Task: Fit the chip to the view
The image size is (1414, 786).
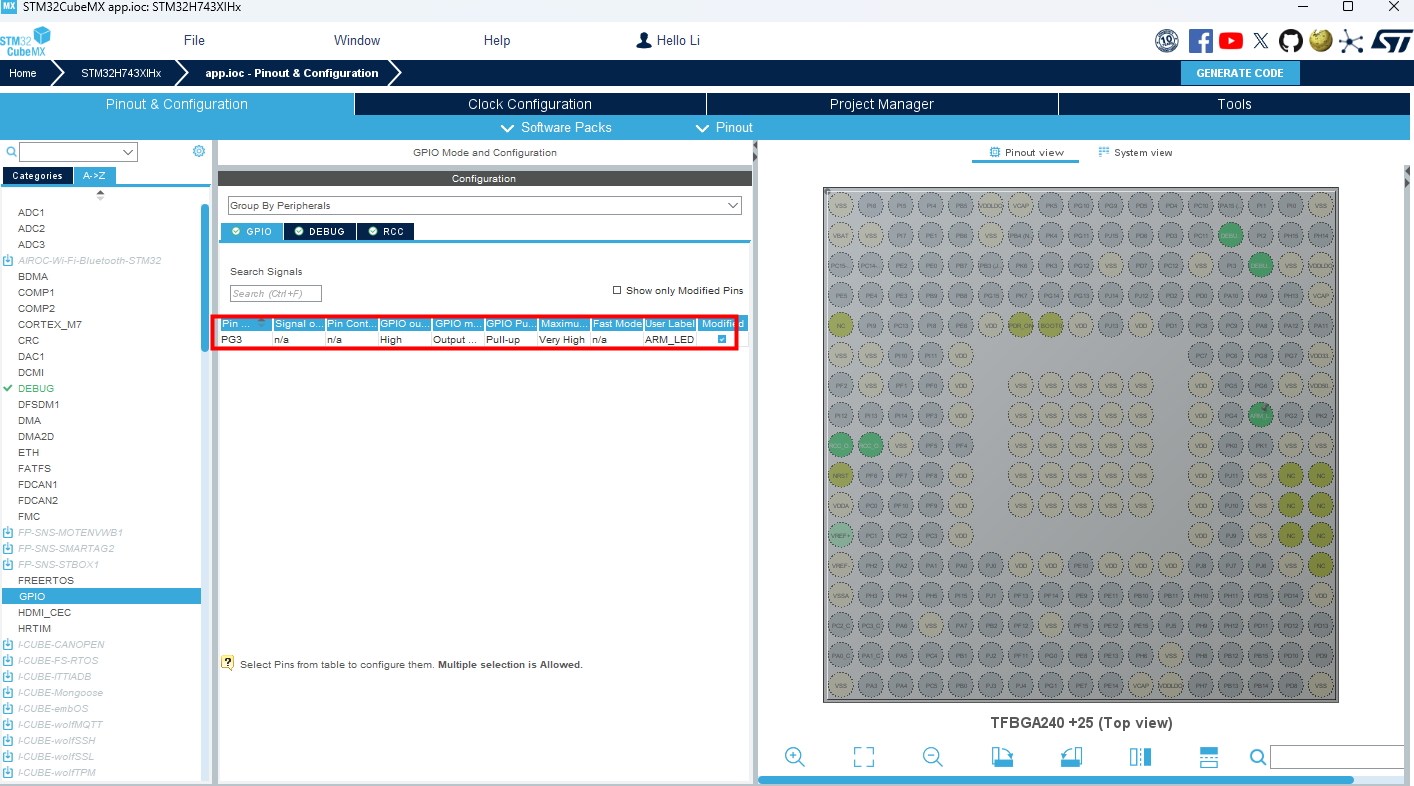Action: tap(864, 757)
